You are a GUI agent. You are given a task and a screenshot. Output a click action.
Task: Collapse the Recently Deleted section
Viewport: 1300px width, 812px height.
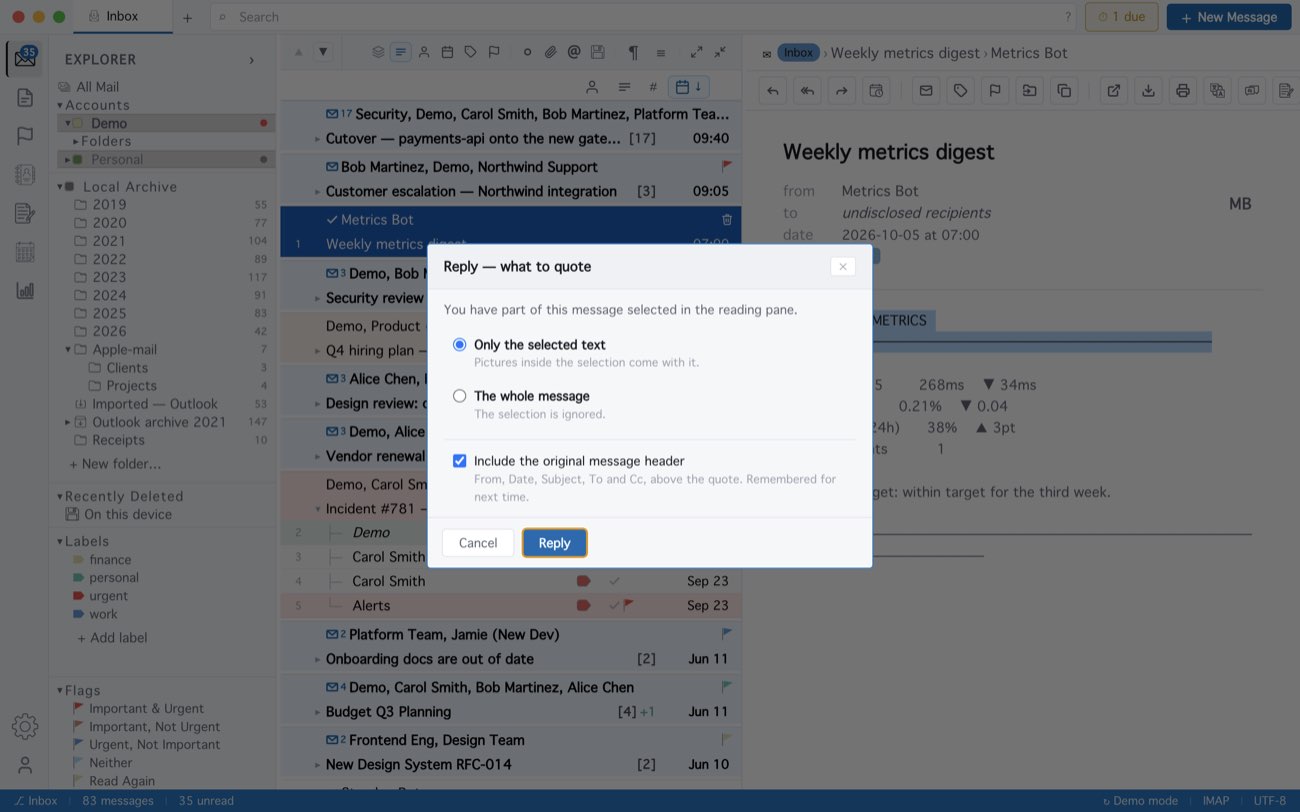[x=60, y=496]
